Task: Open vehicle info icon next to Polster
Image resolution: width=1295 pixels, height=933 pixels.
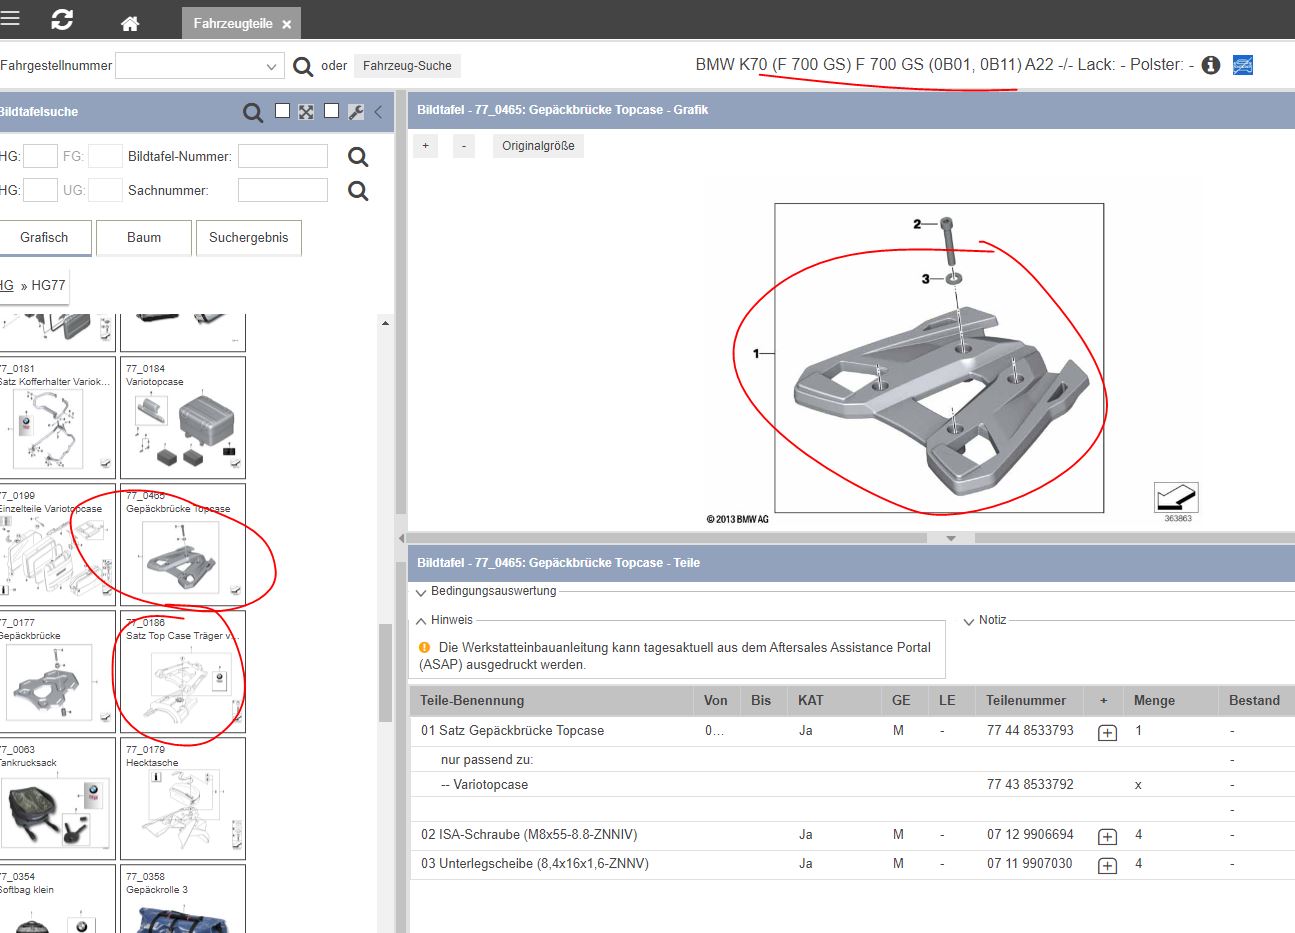Action: 1211,65
